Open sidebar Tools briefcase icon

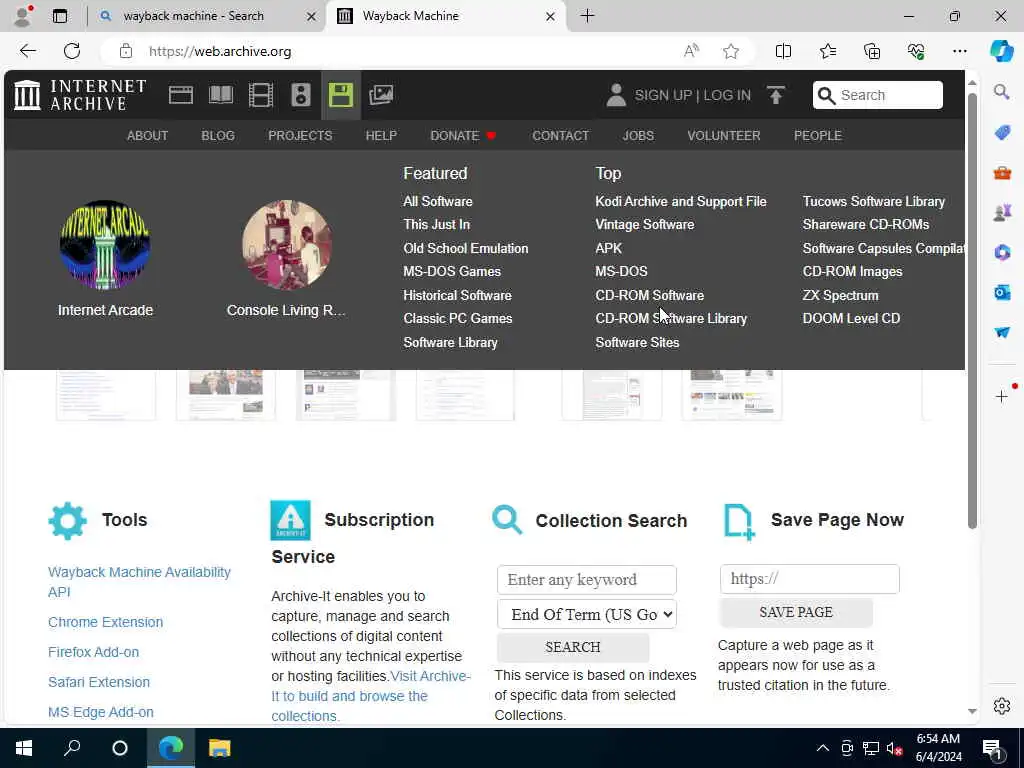pyautogui.click(x=1002, y=173)
